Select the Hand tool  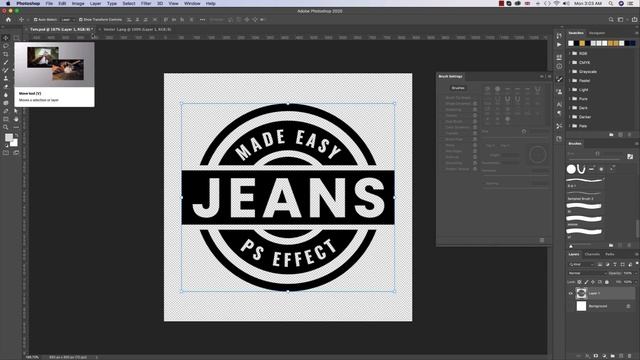coord(16,119)
